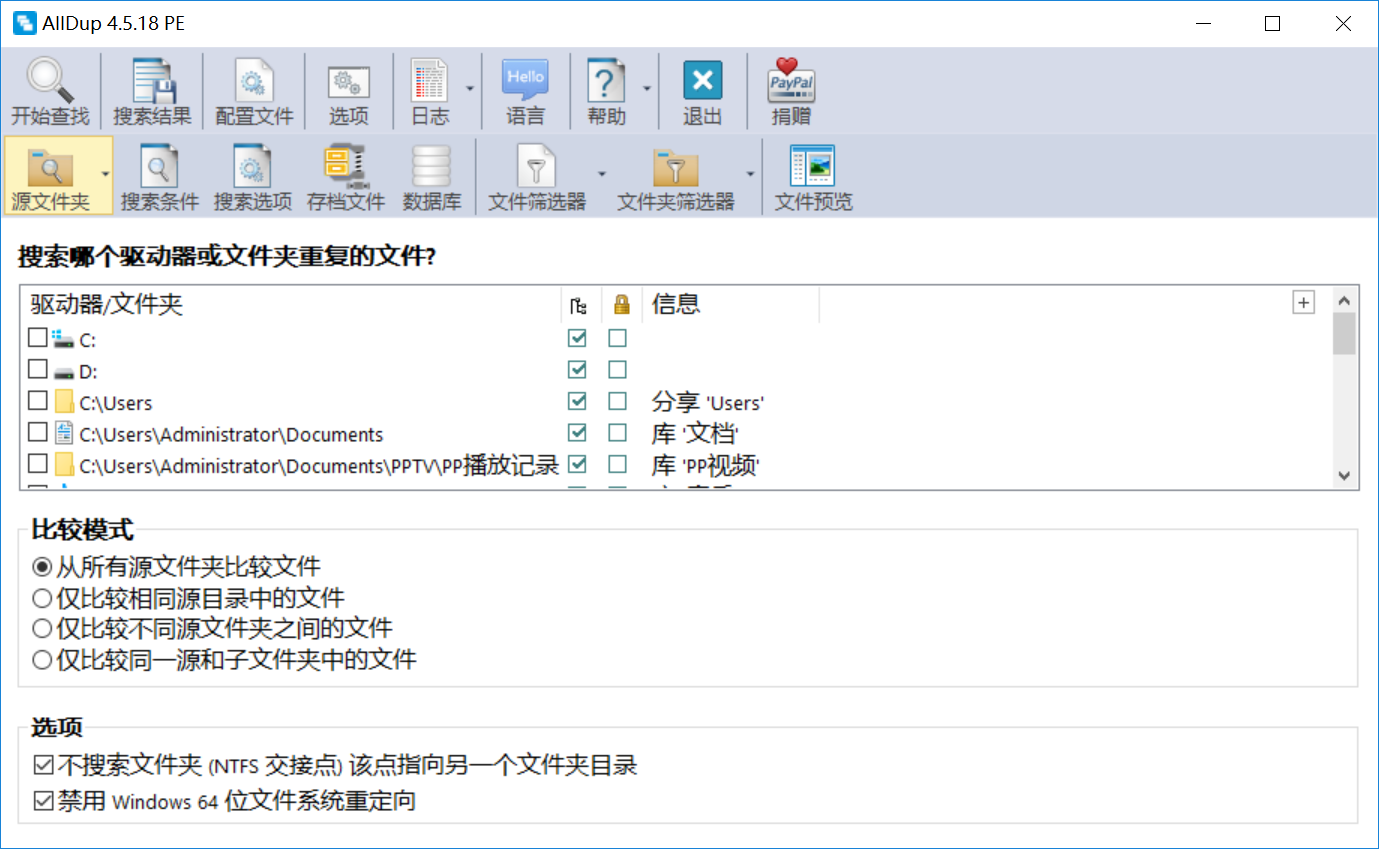Open the 帮助 dropdown arrow
The image size is (1379, 849).
pyautogui.click(x=647, y=89)
